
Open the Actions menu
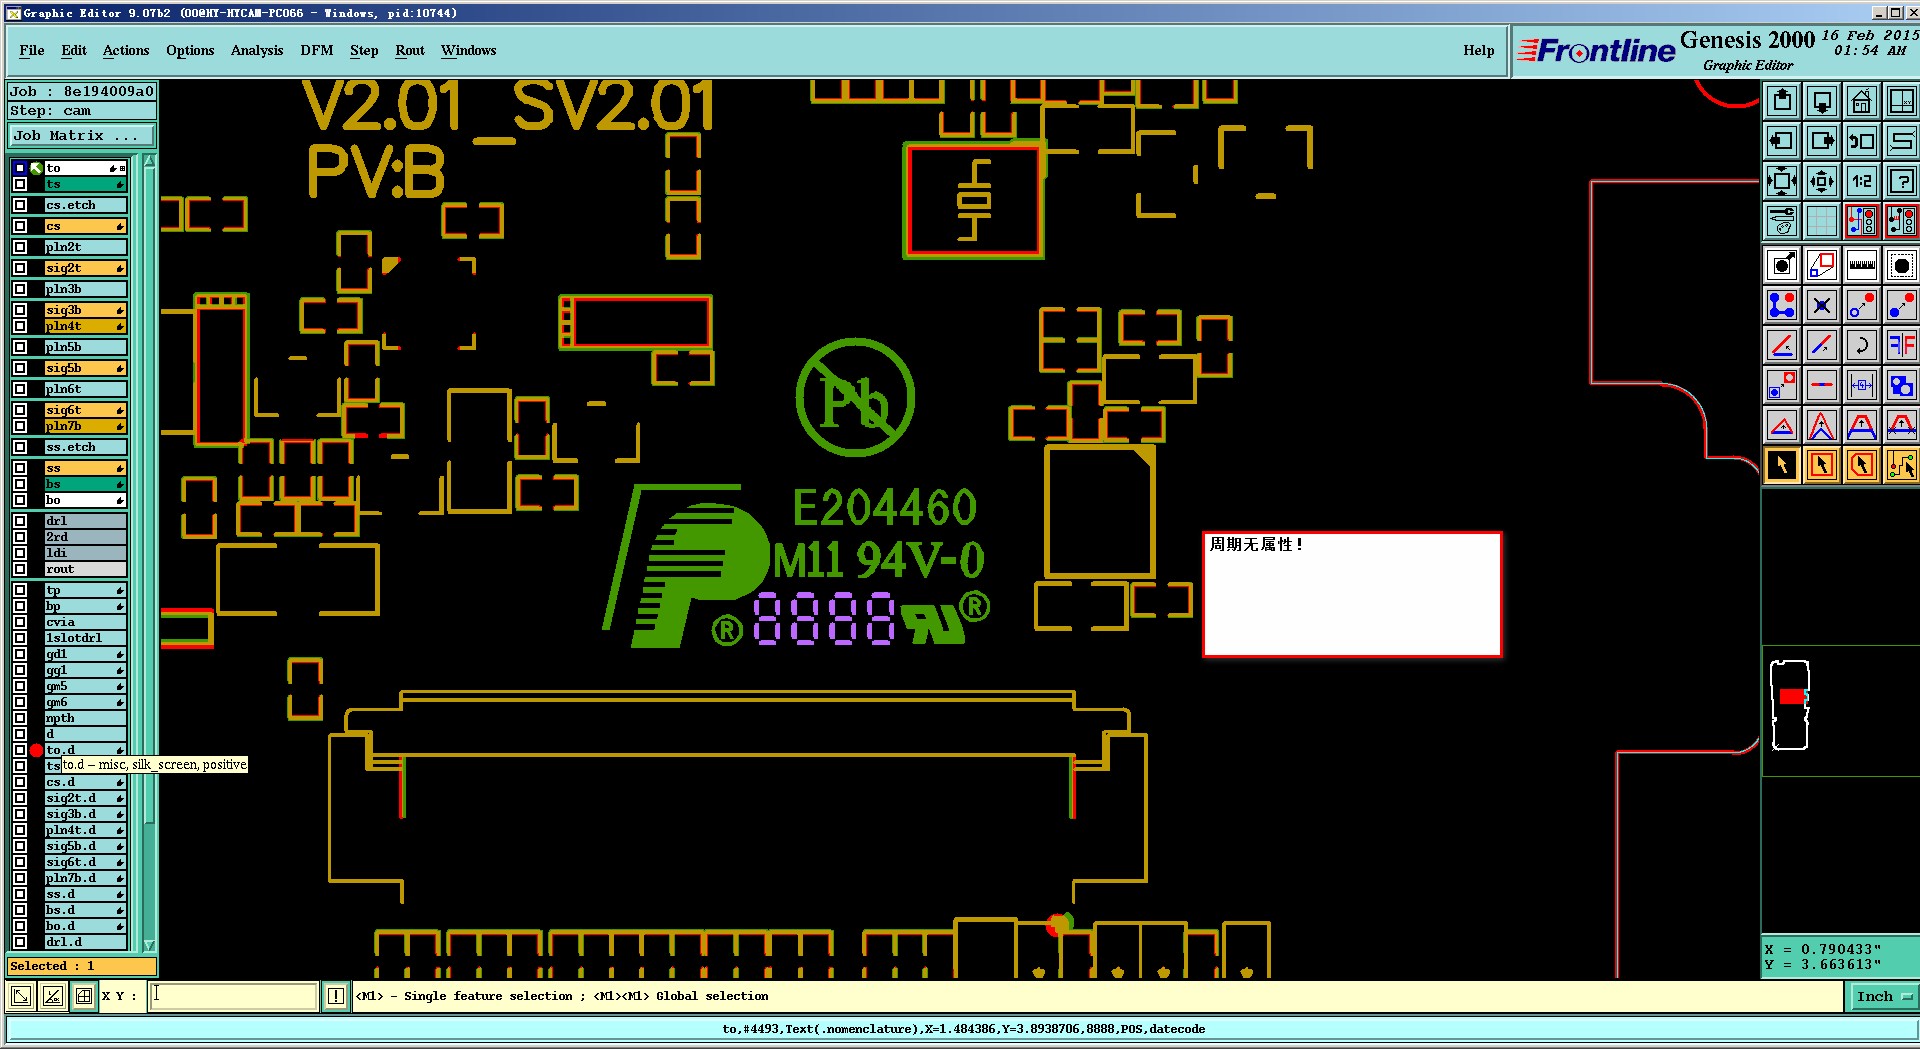pyautogui.click(x=126, y=50)
